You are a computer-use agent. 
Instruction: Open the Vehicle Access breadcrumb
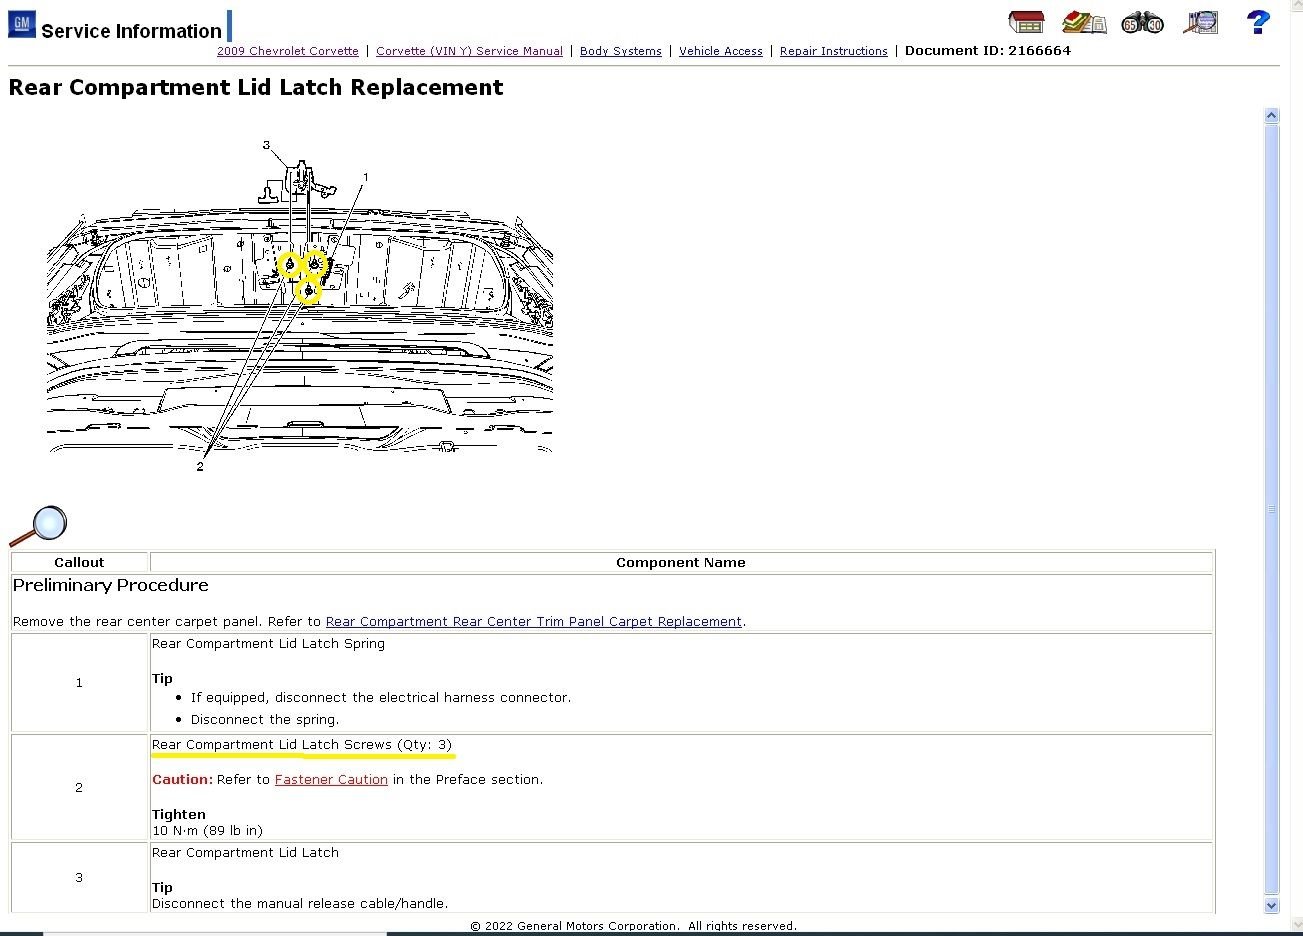coord(720,51)
